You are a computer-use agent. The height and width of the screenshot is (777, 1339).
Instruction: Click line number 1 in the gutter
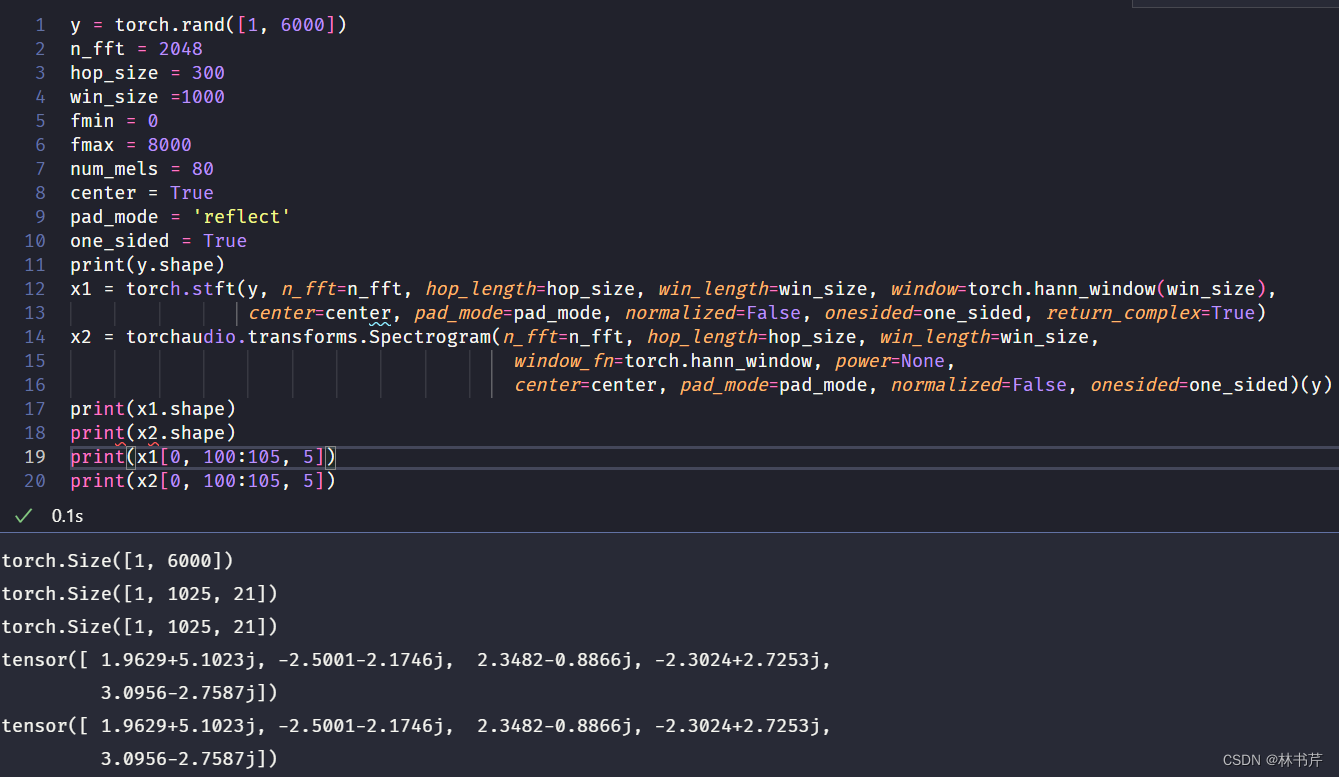click(x=40, y=25)
